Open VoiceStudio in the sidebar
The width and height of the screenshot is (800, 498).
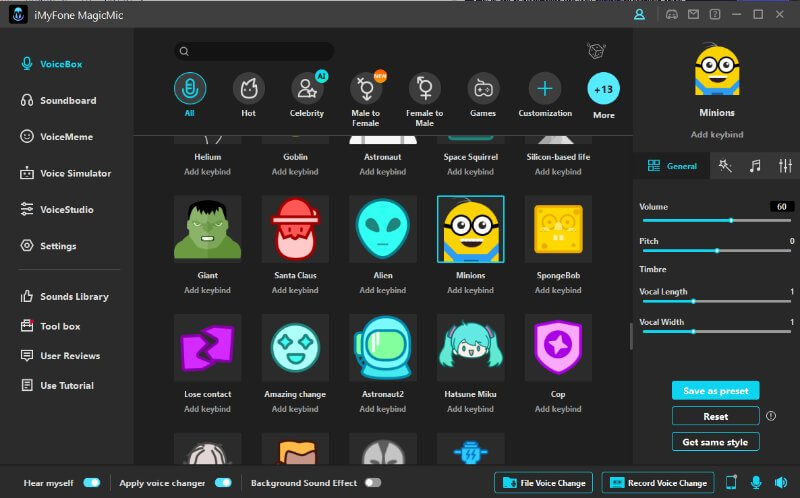tap(57, 209)
